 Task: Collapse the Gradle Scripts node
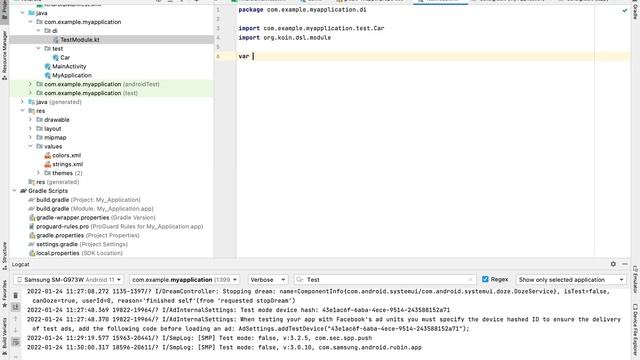click(14, 191)
